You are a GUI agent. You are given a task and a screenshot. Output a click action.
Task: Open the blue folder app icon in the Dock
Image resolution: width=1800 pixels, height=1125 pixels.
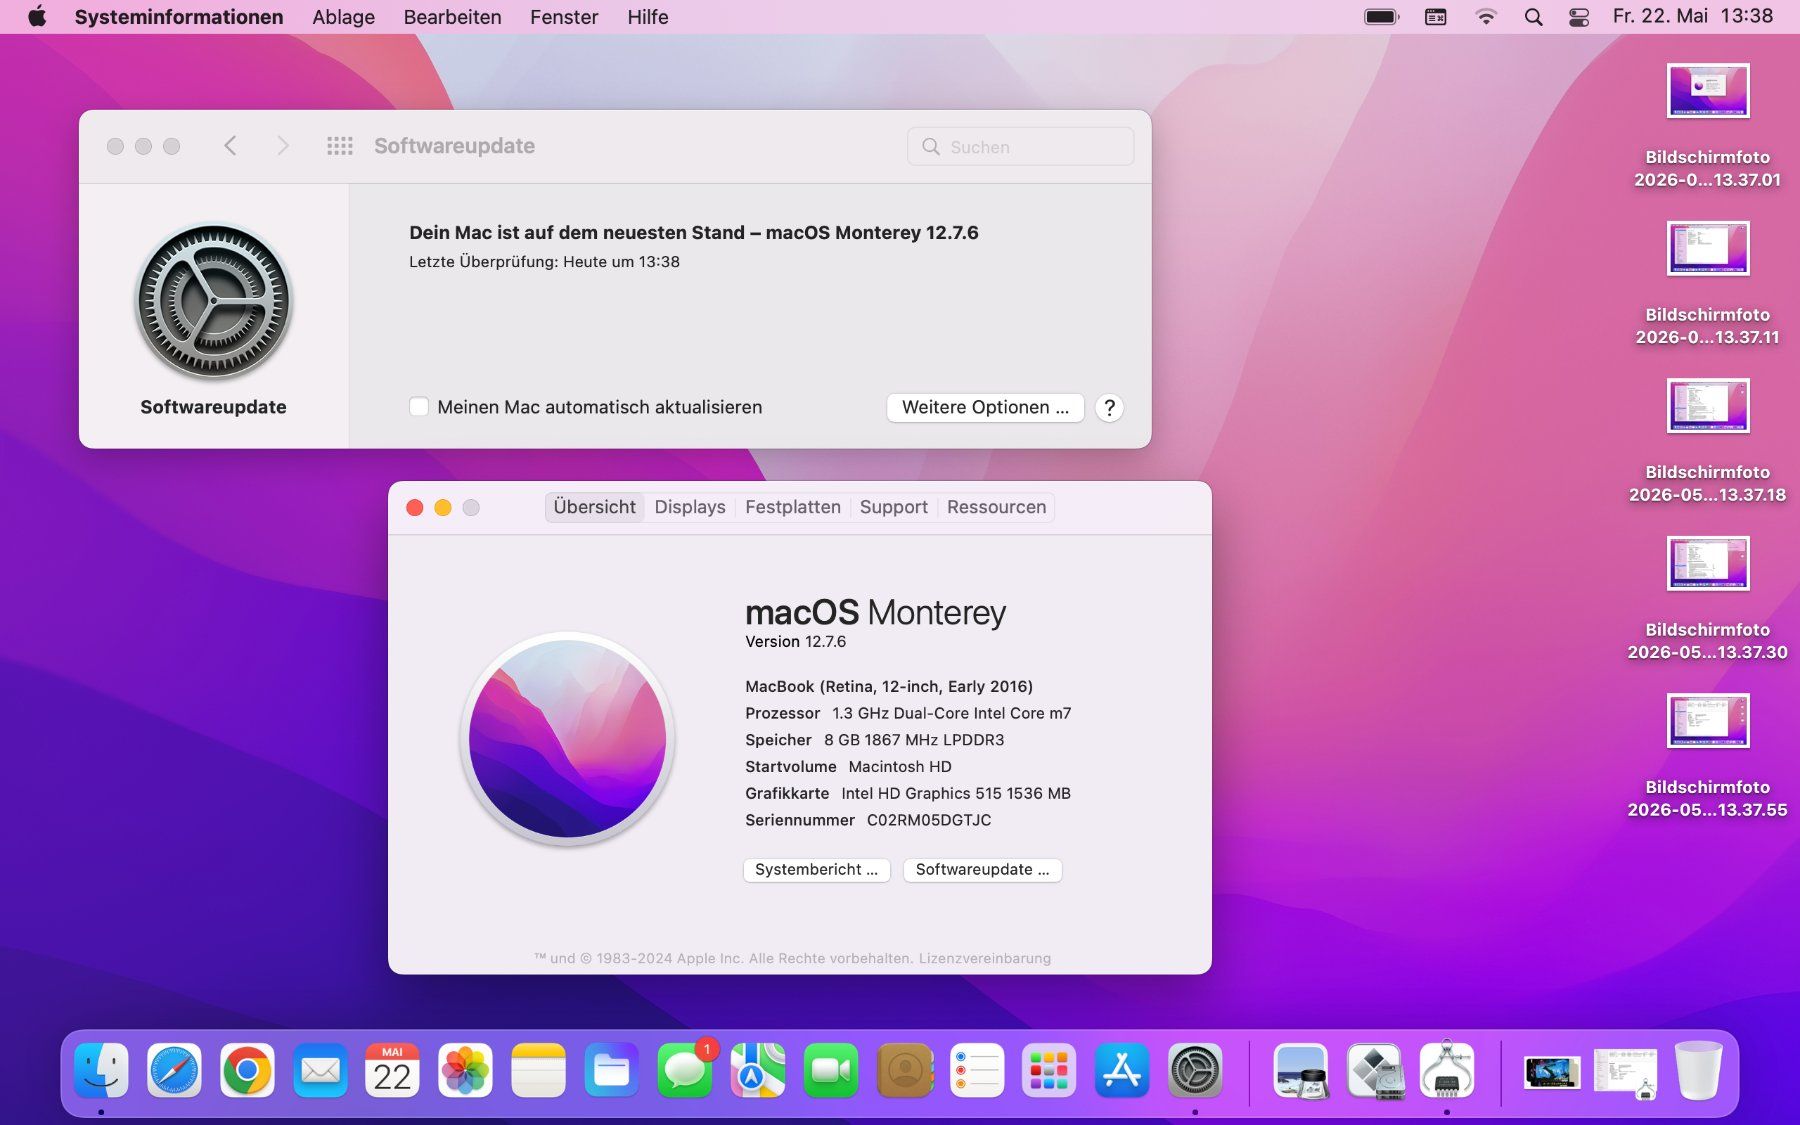click(x=611, y=1070)
